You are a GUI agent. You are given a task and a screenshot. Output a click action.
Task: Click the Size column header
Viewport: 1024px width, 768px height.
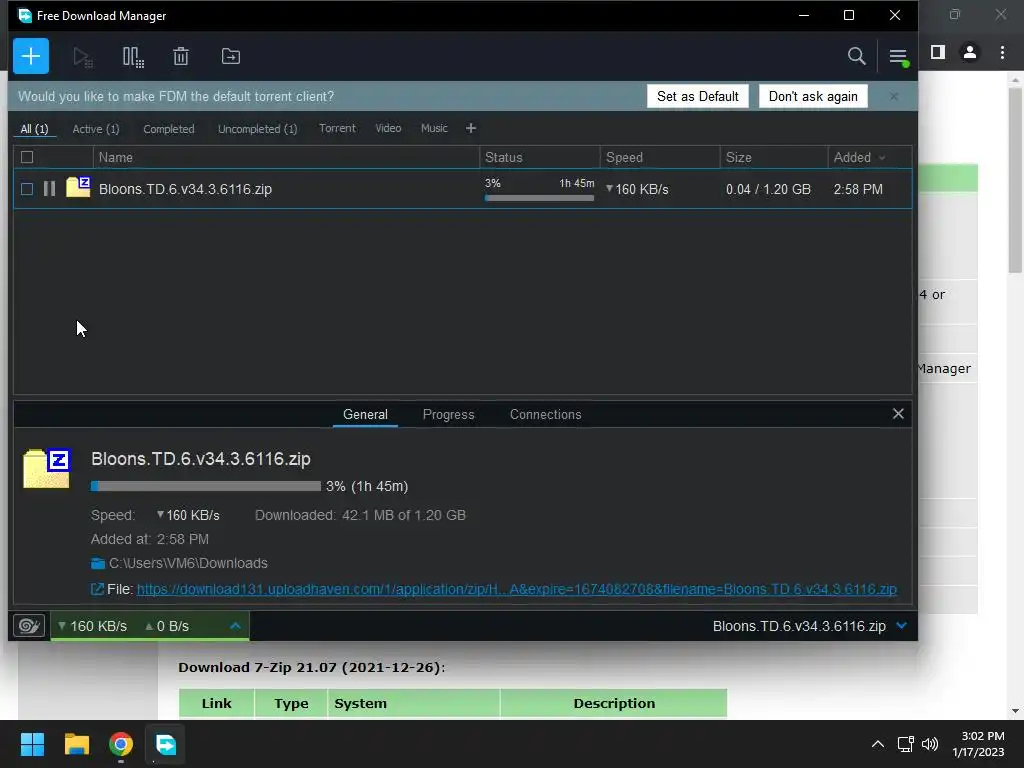click(774, 157)
